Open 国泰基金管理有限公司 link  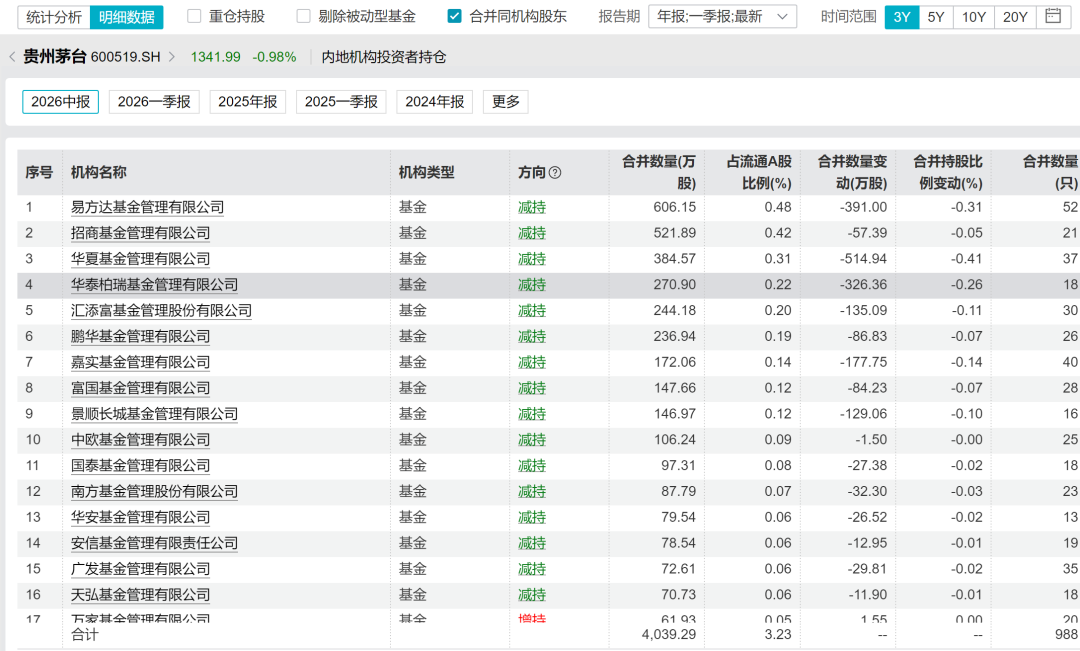pyautogui.click(x=141, y=466)
